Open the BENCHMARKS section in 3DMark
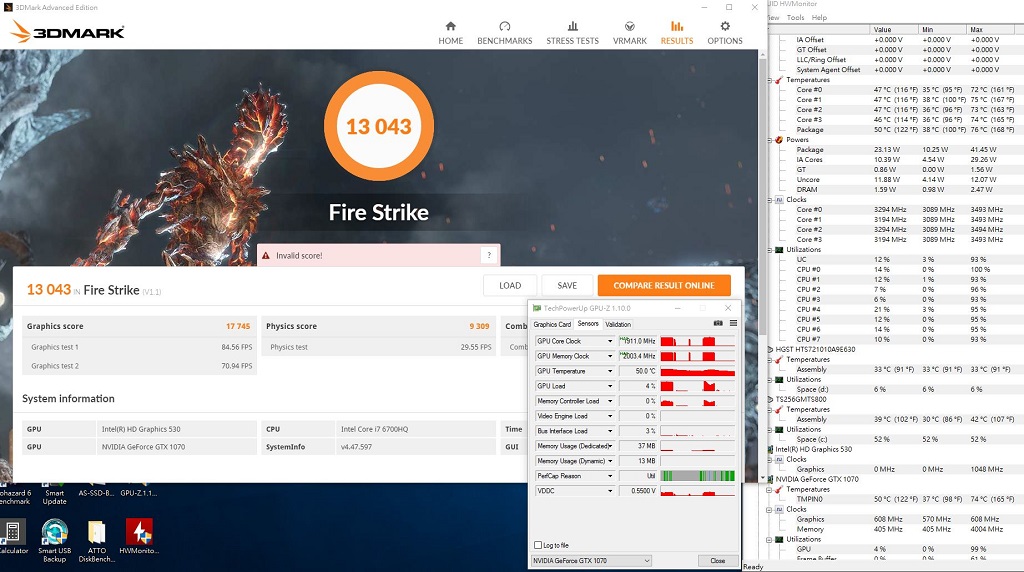Image resolution: width=1024 pixels, height=572 pixels. pyautogui.click(x=504, y=33)
